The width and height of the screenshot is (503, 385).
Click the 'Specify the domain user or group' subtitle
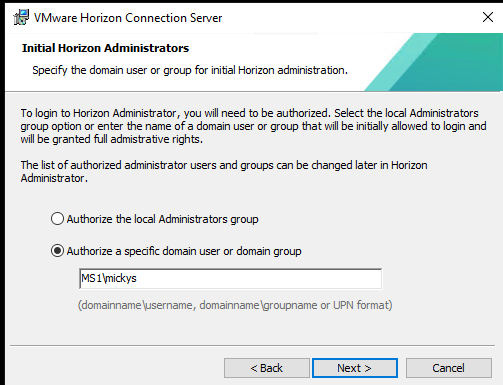pos(190,70)
